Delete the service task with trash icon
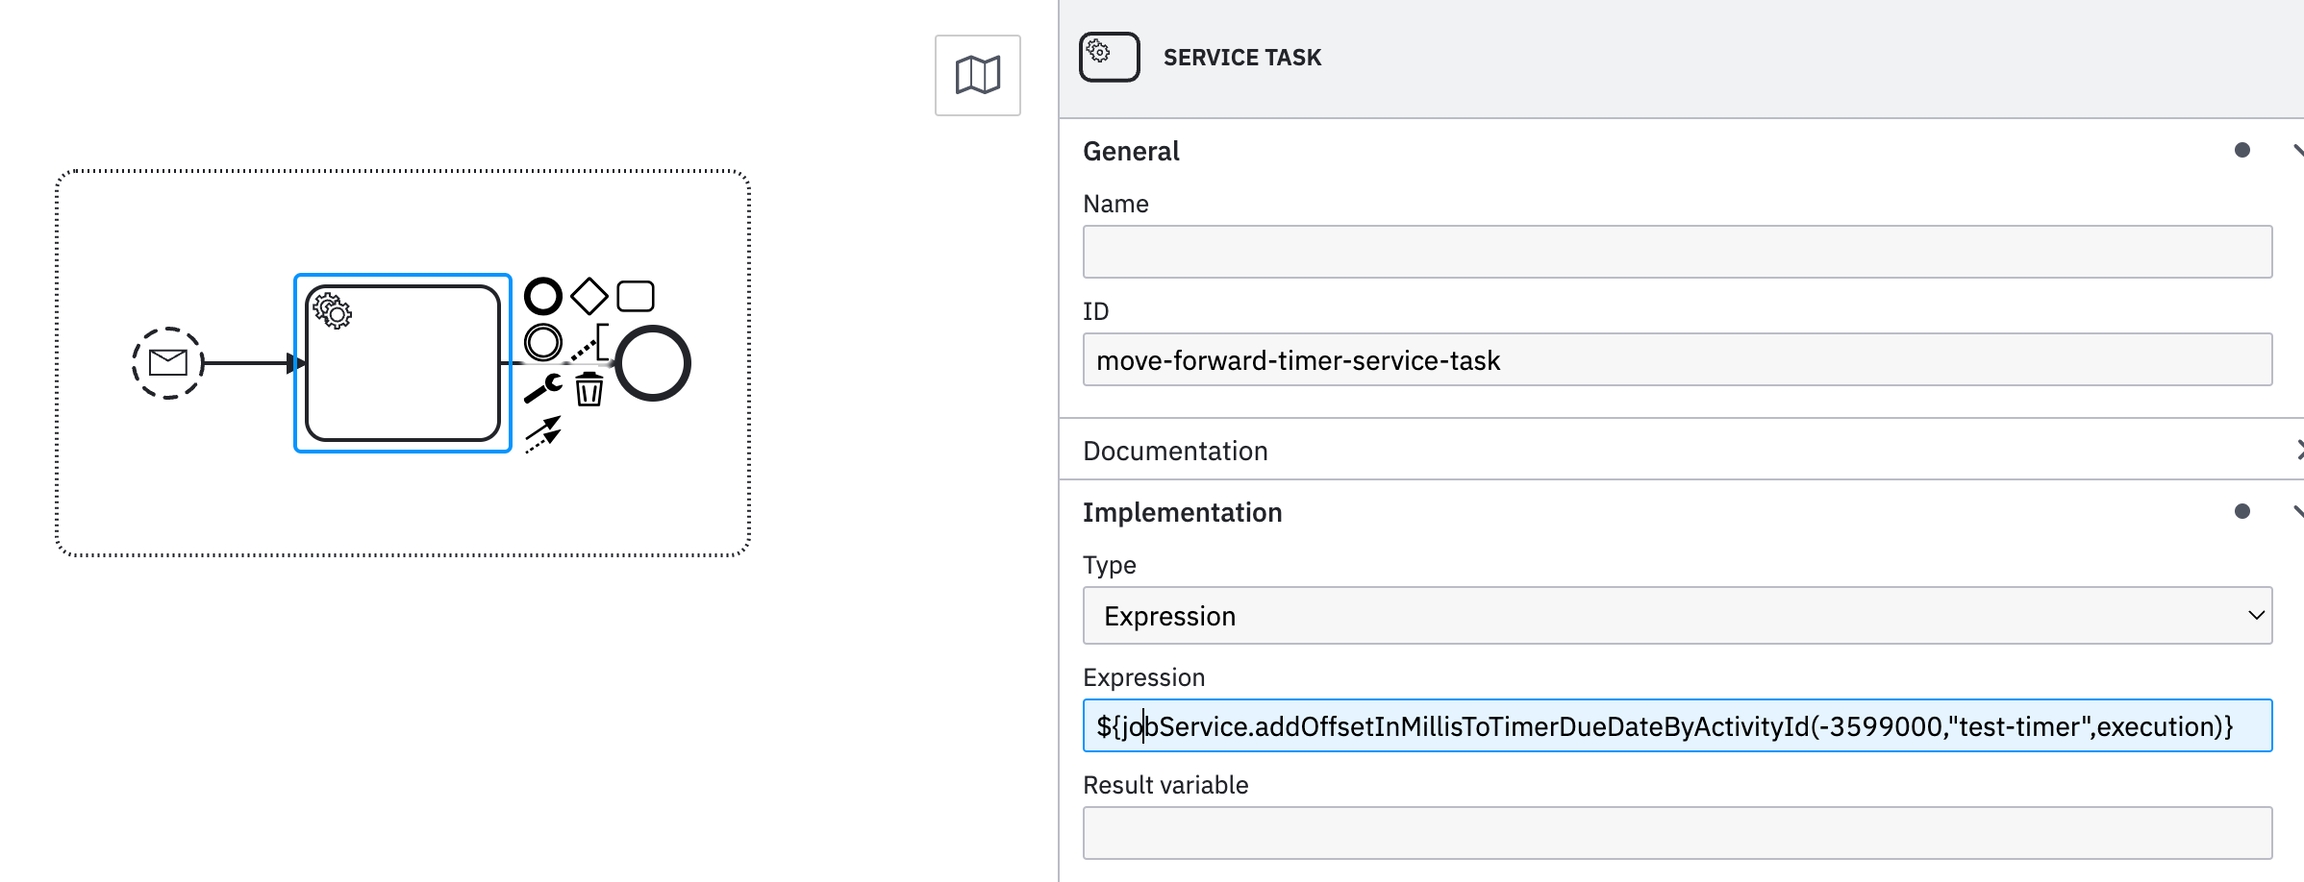The height and width of the screenshot is (882, 2304). pos(589,389)
